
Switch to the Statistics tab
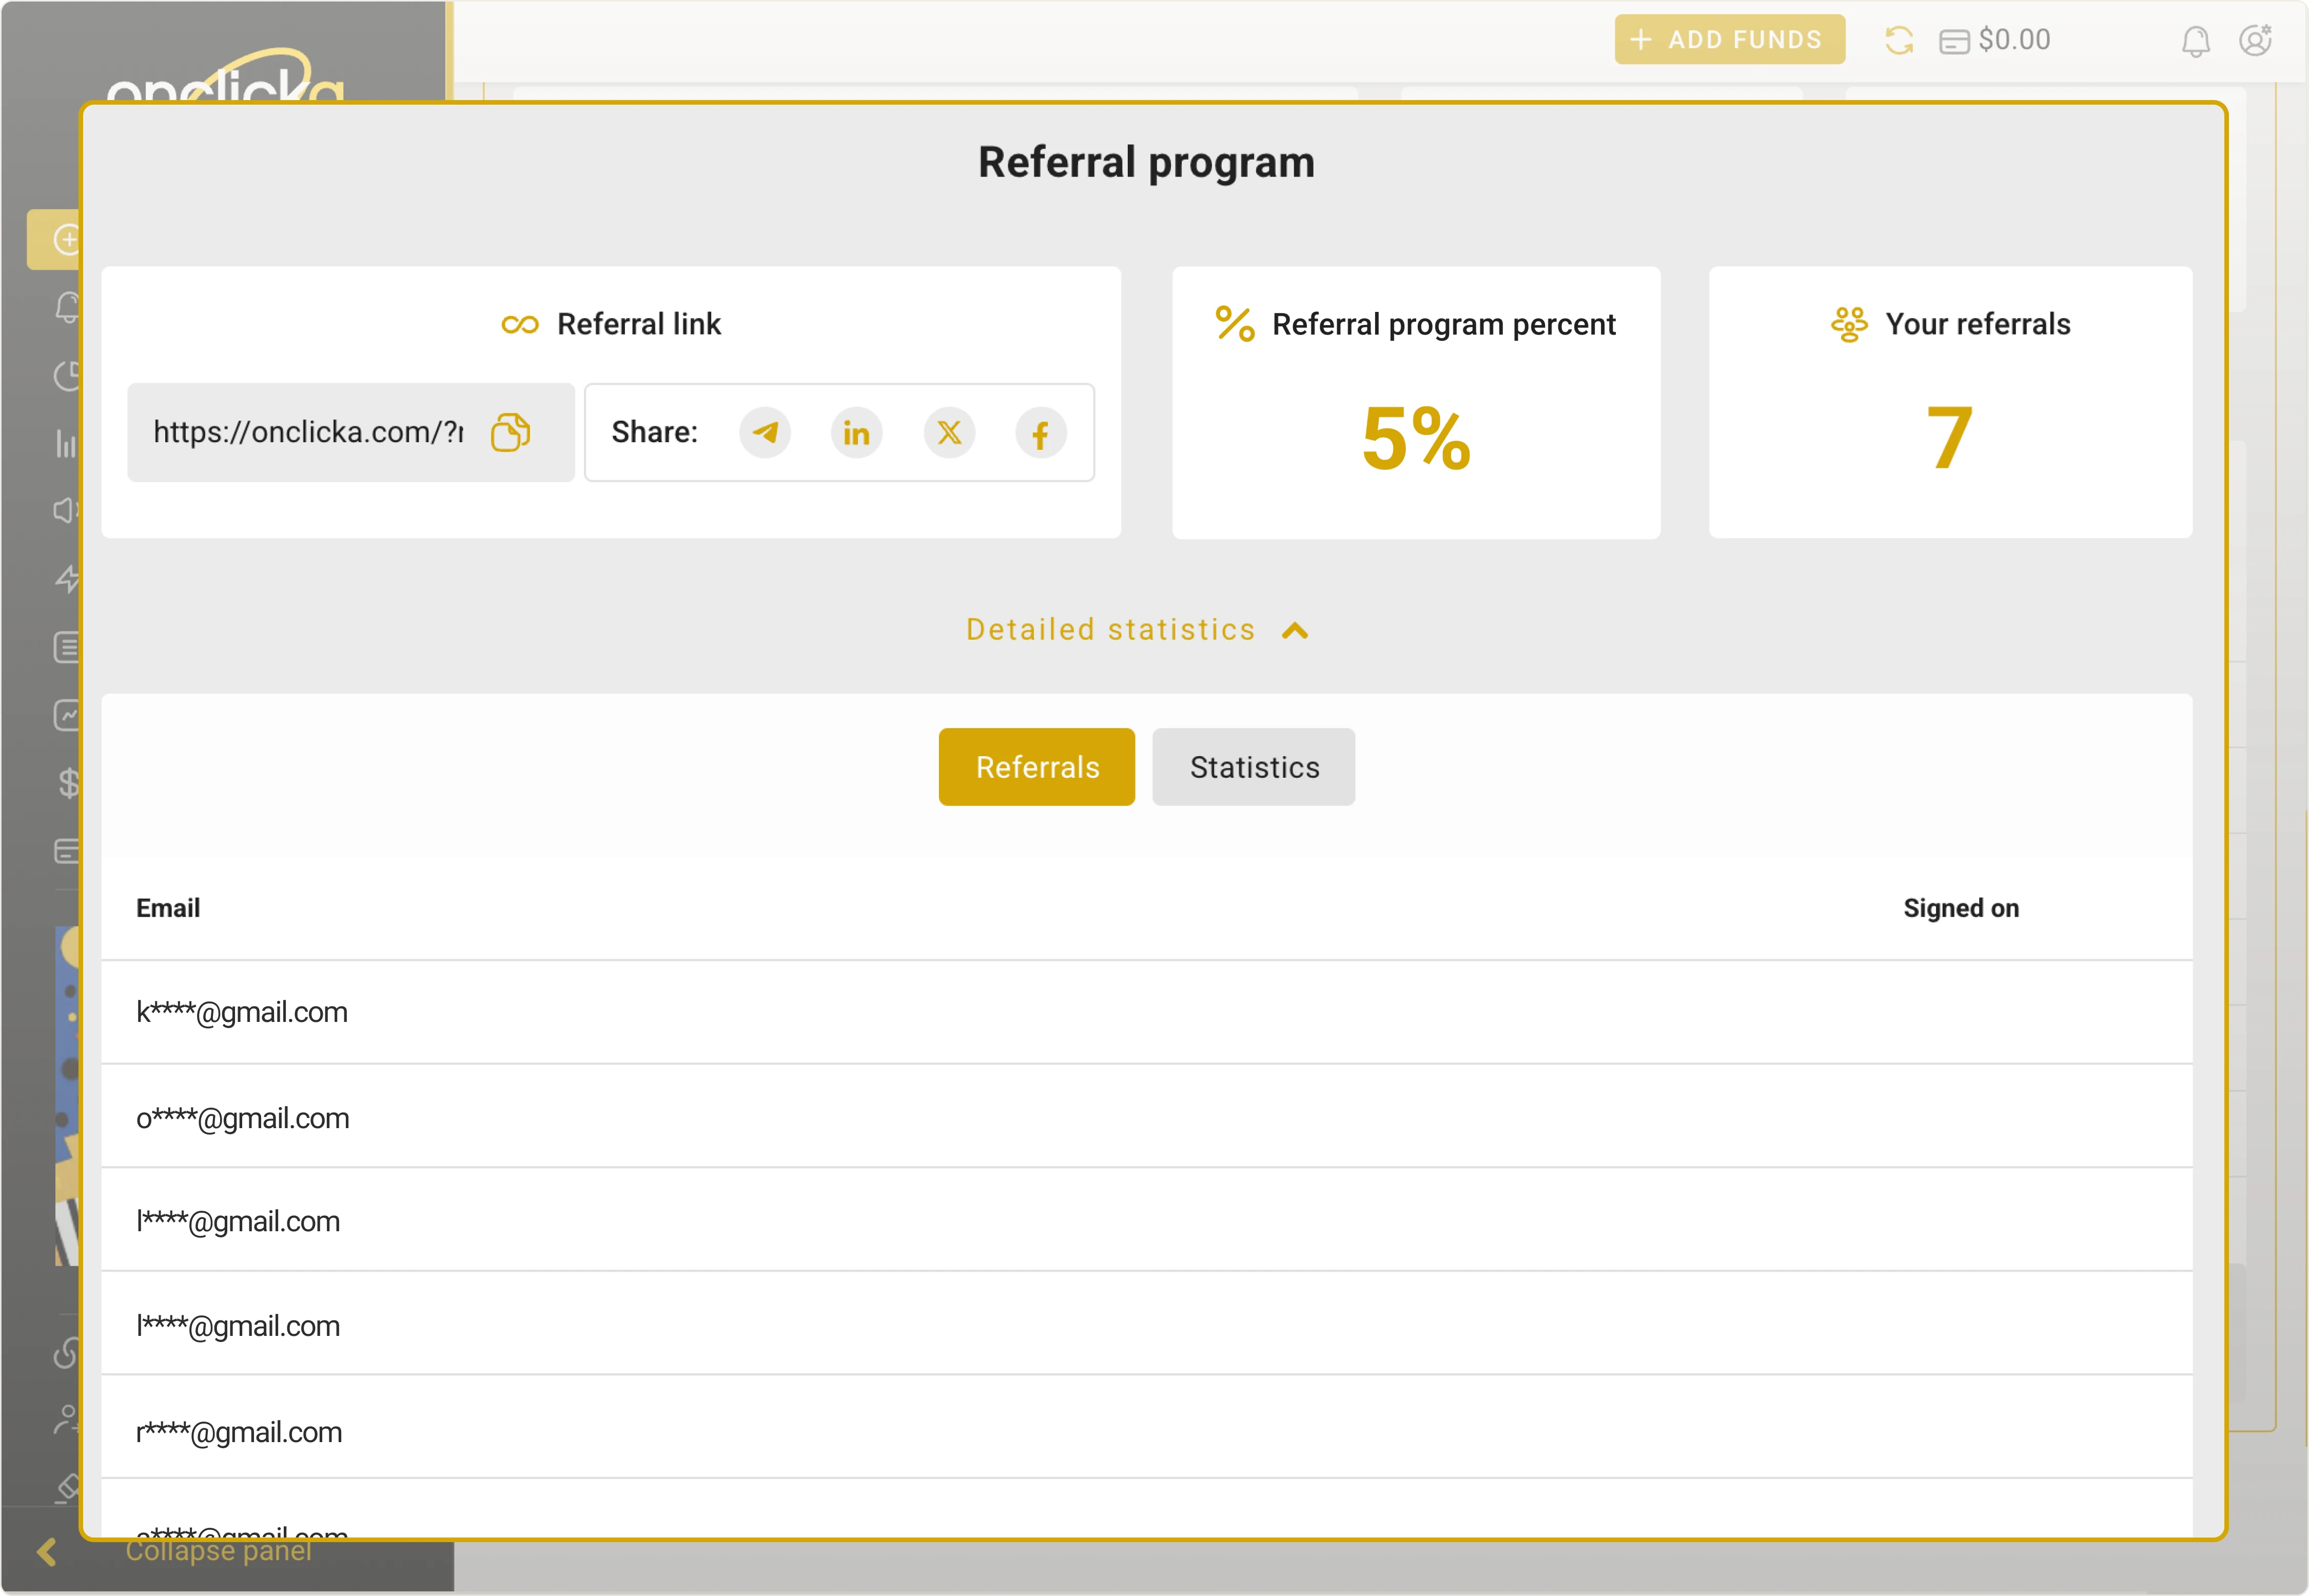click(1253, 767)
